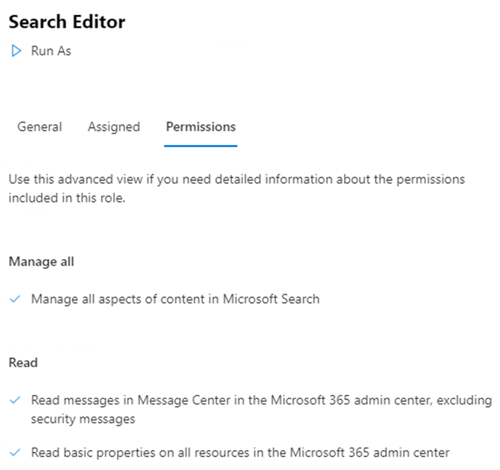Click checkmark beside Read basic properties item

point(15,452)
